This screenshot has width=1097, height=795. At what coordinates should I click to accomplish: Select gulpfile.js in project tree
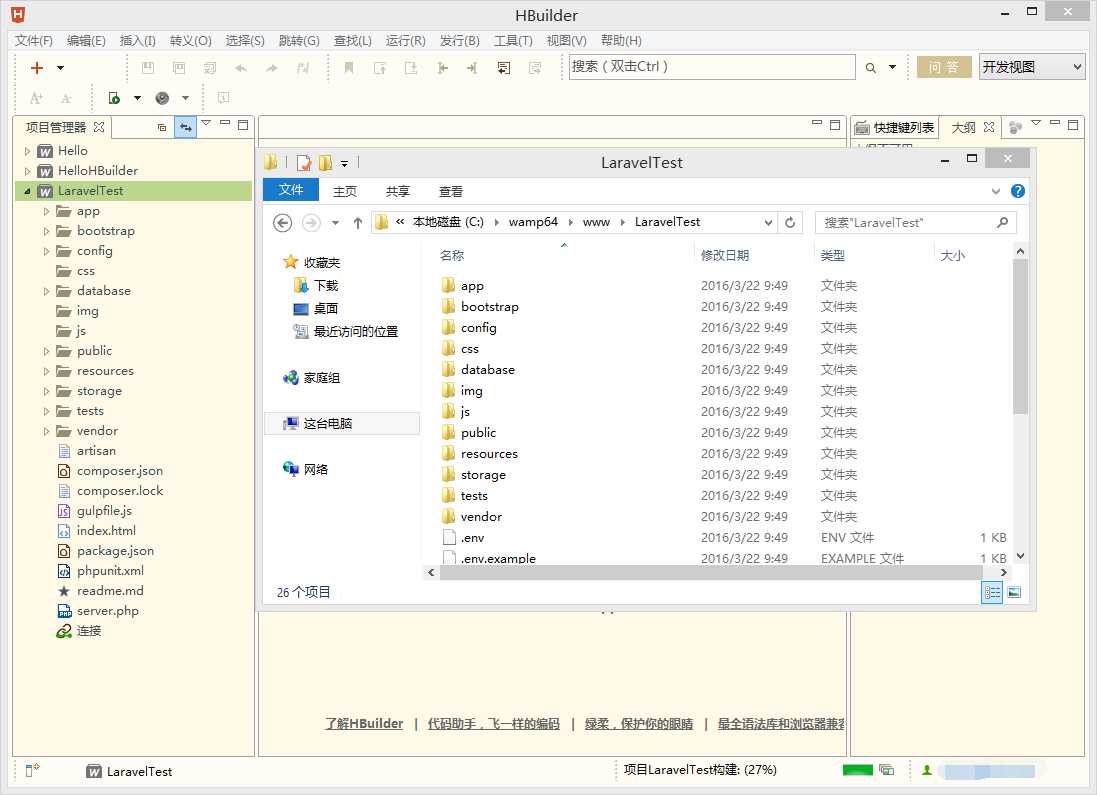click(x=104, y=511)
